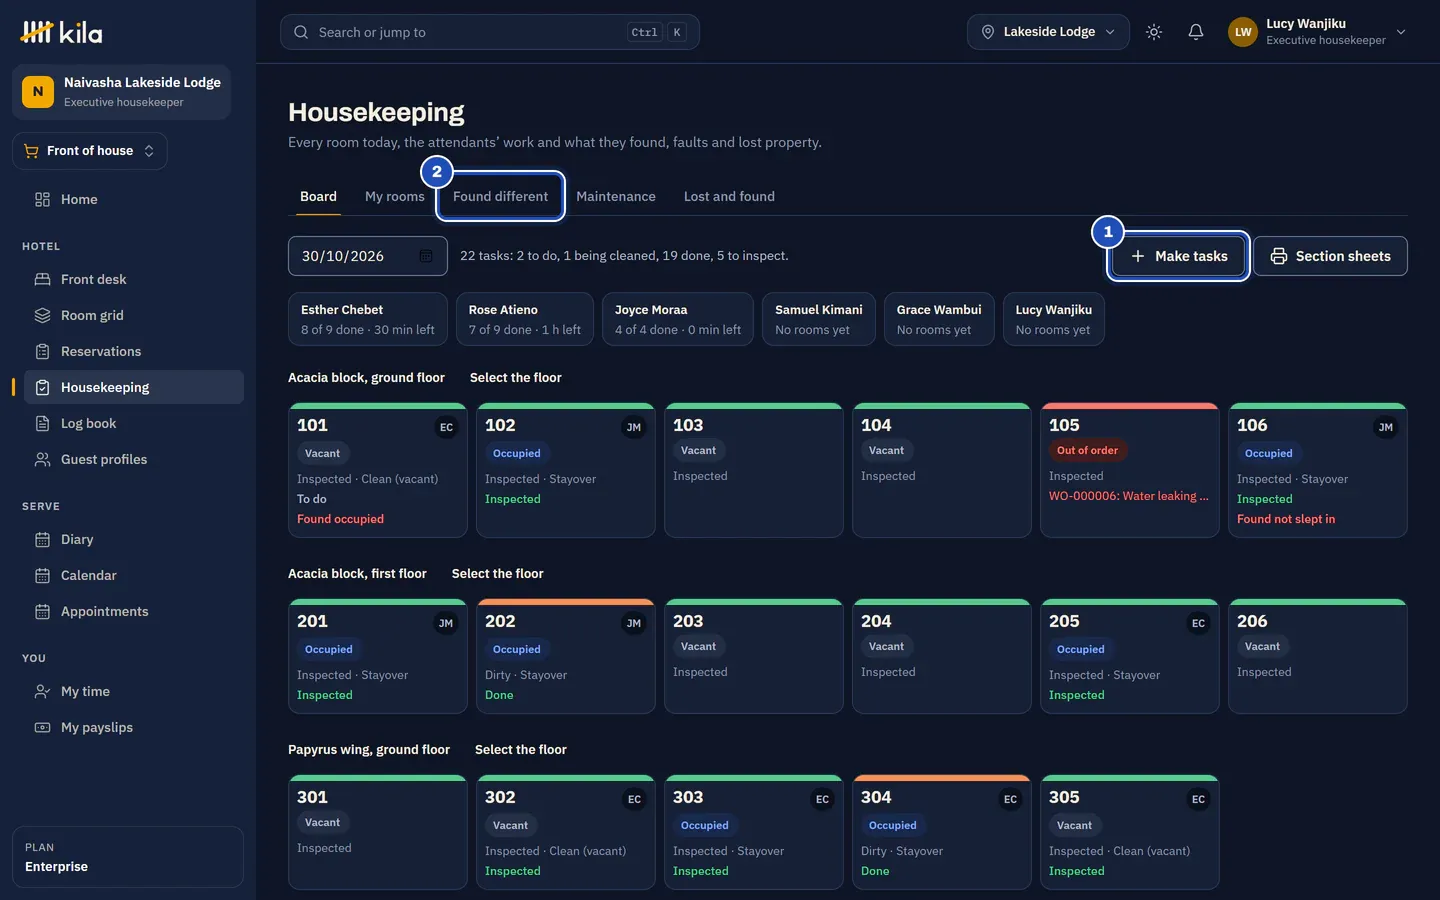Open My time
1440x900 pixels.
tap(133, 691)
